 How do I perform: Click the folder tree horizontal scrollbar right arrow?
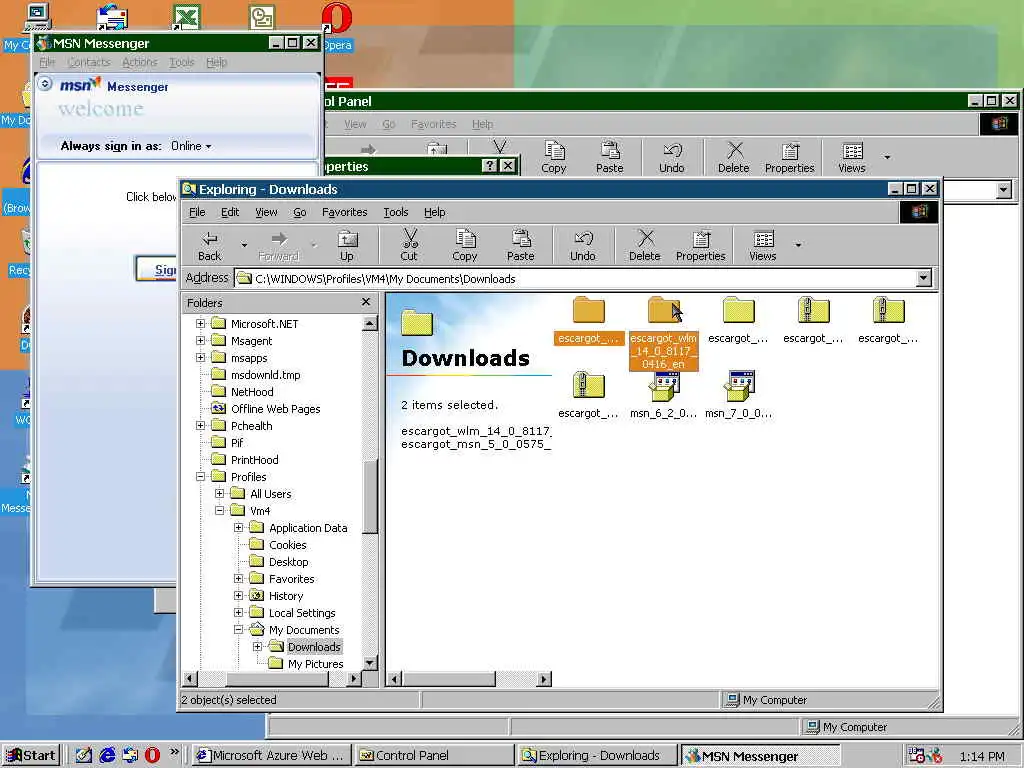(x=353, y=679)
